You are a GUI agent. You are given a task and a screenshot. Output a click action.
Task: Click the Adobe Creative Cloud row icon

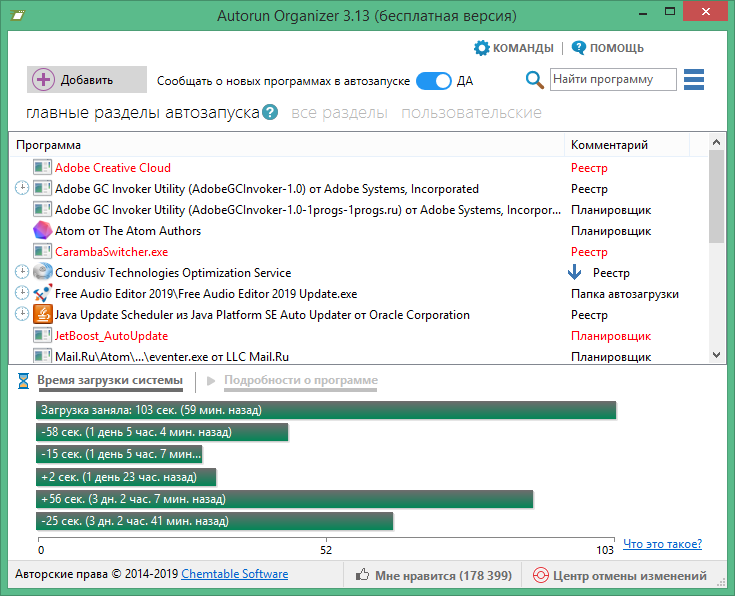coord(42,167)
